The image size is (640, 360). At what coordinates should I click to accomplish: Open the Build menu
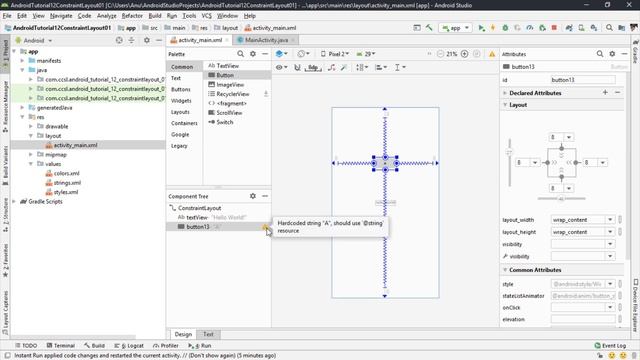[155, 16]
